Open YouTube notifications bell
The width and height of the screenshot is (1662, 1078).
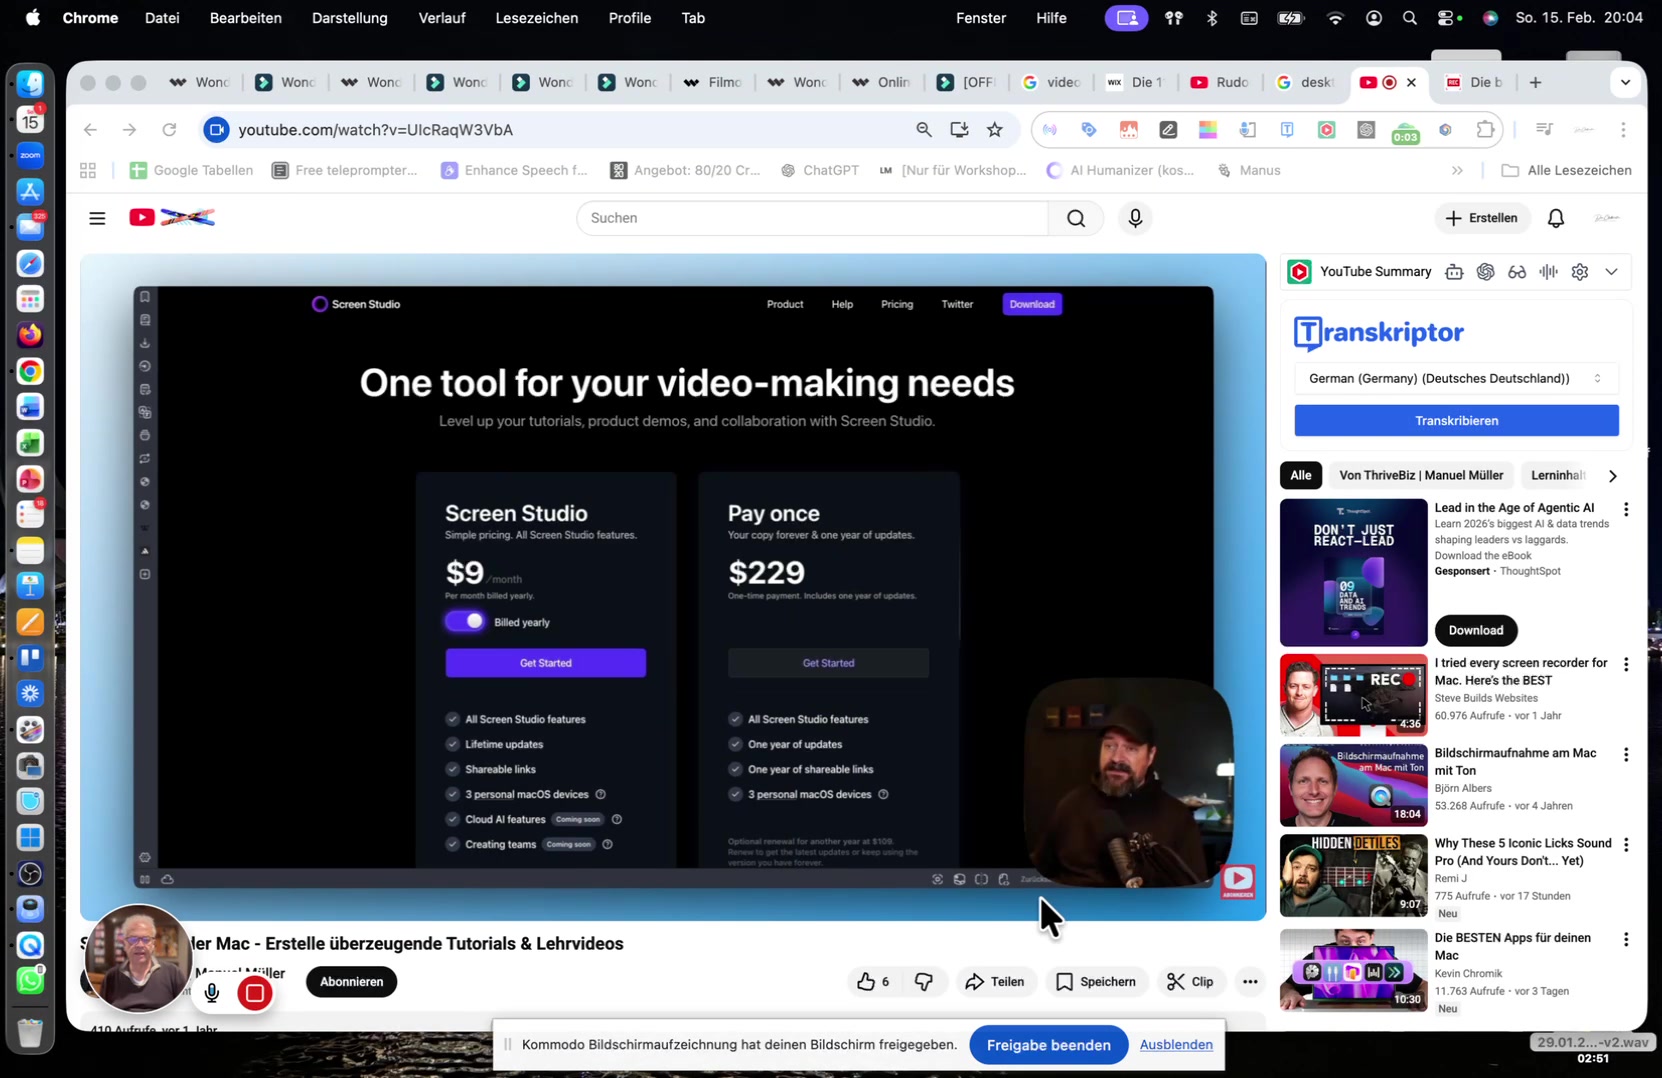(1556, 218)
